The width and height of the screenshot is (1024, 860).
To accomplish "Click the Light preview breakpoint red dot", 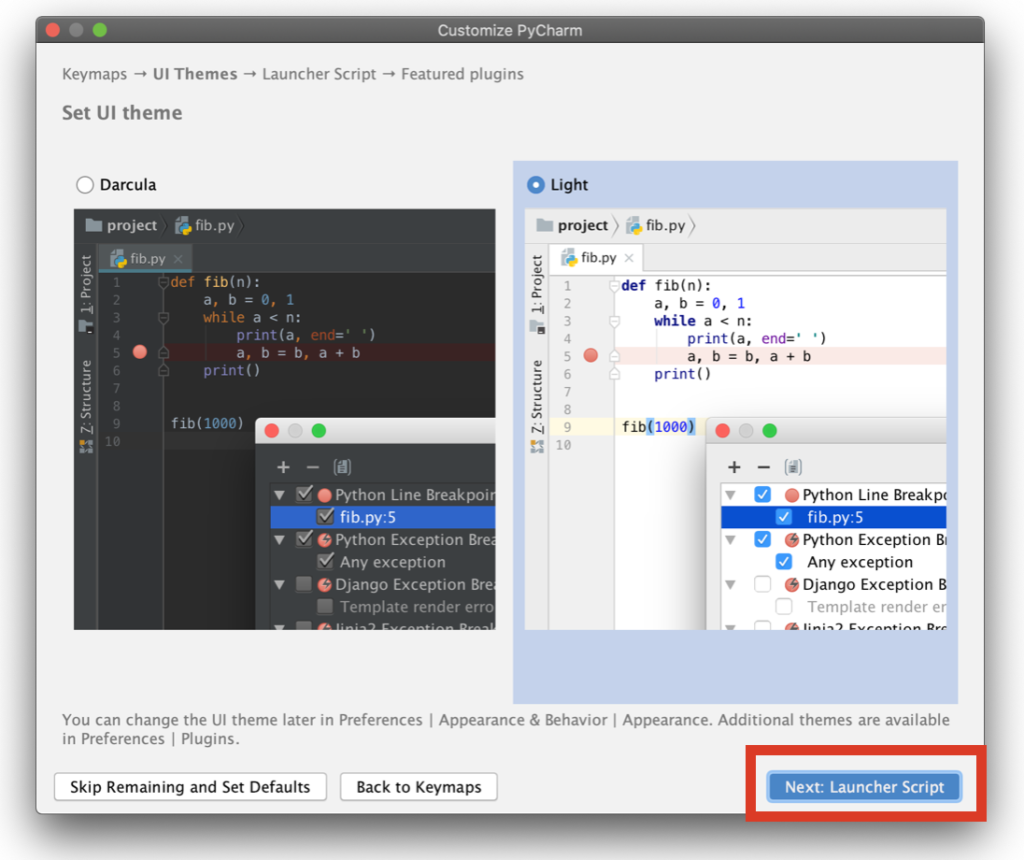I will (x=590, y=356).
